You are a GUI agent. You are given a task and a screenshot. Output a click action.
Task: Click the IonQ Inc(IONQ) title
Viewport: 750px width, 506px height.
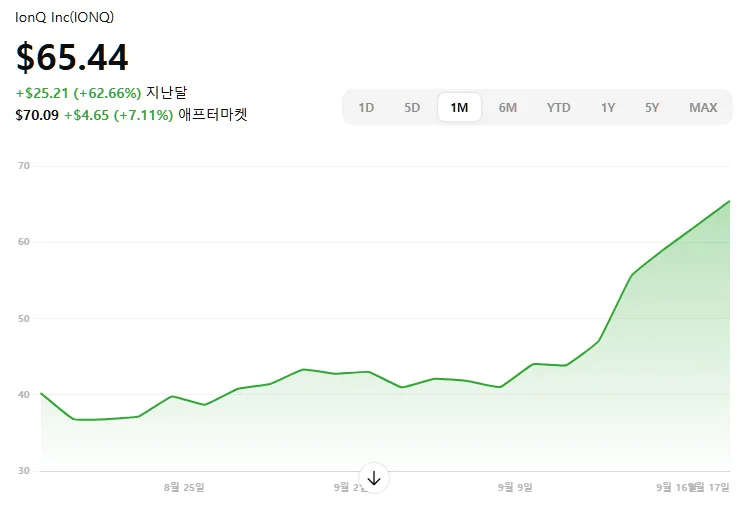(65, 17)
